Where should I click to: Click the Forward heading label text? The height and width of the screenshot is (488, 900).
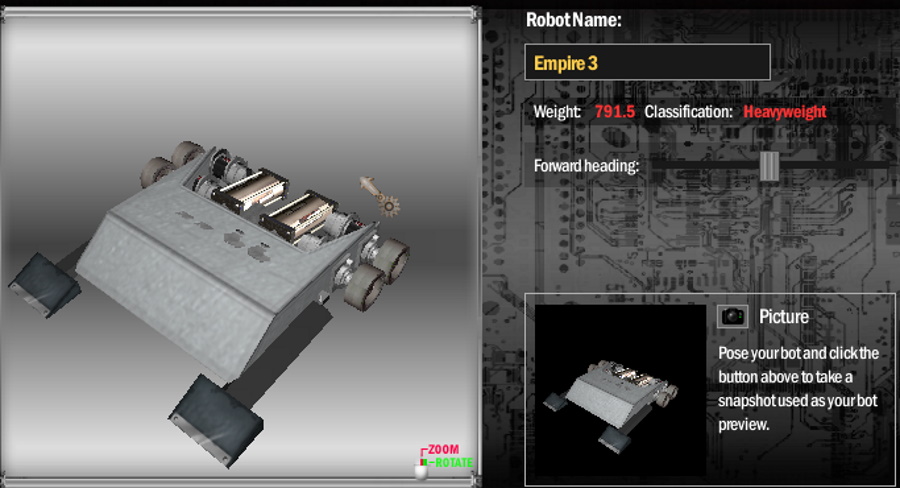586,165
